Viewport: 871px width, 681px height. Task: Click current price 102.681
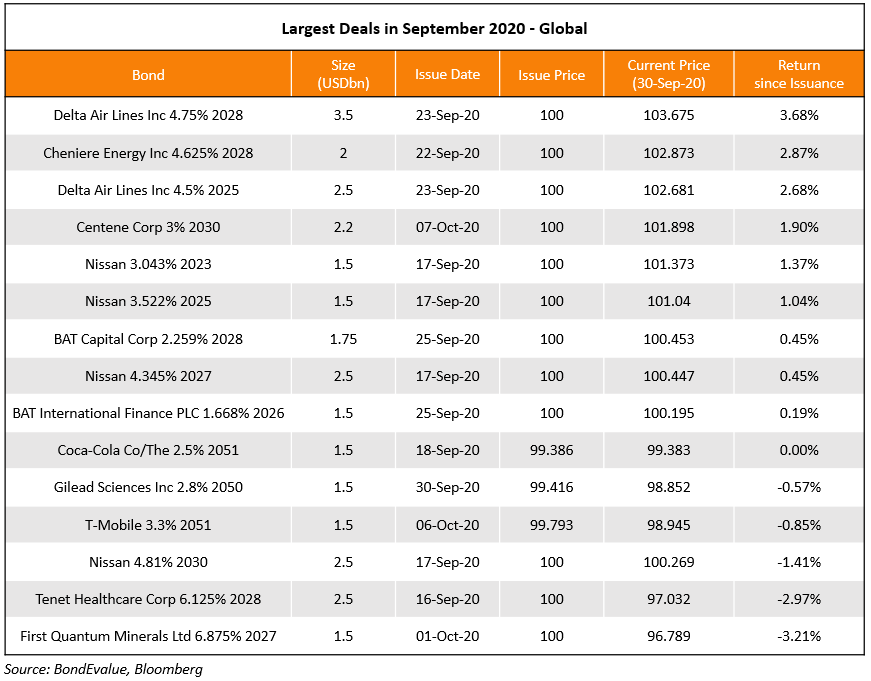(x=669, y=190)
